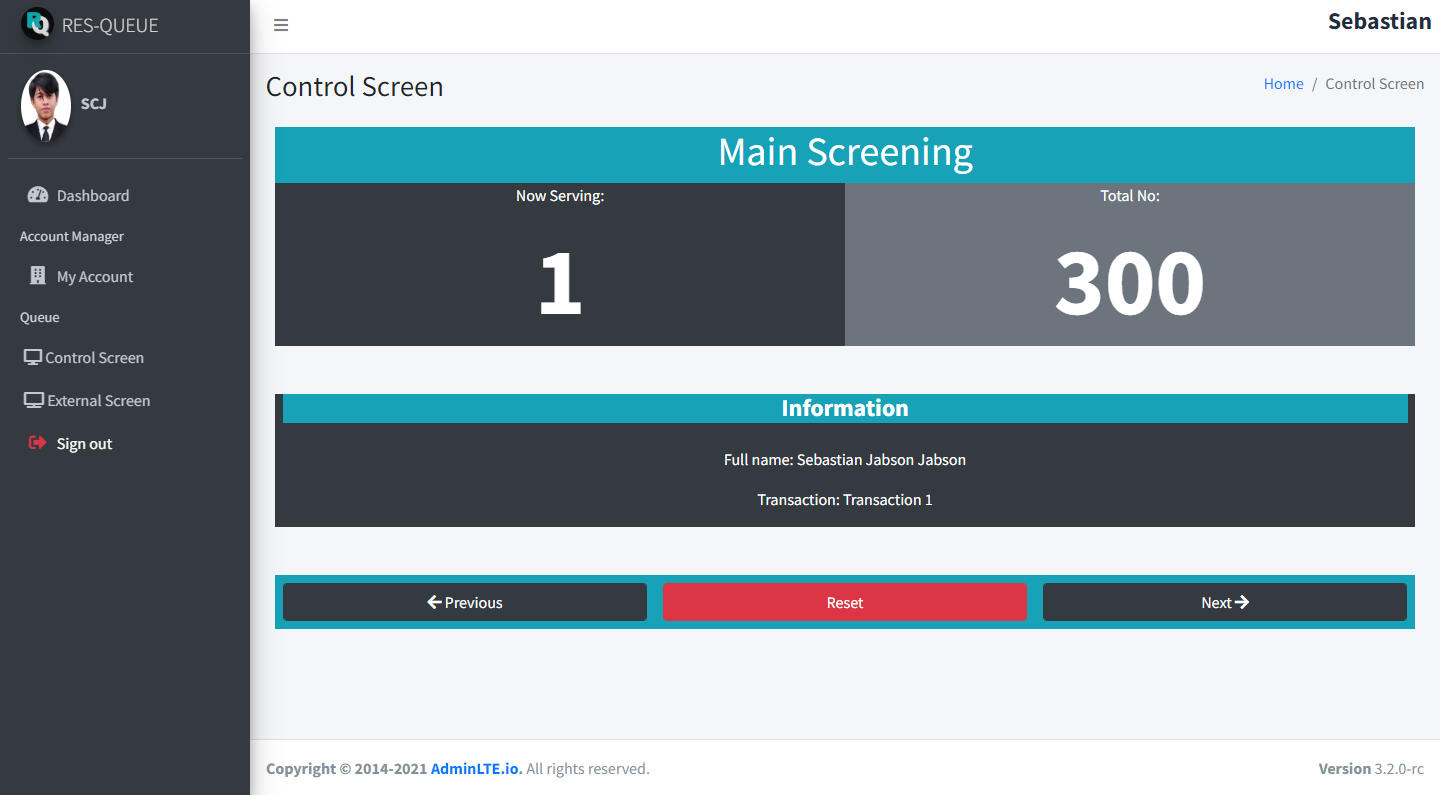This screenshot has height=795, width=1440.
Task: Click the SCJ user profile photo
Action: click(46, 105)
